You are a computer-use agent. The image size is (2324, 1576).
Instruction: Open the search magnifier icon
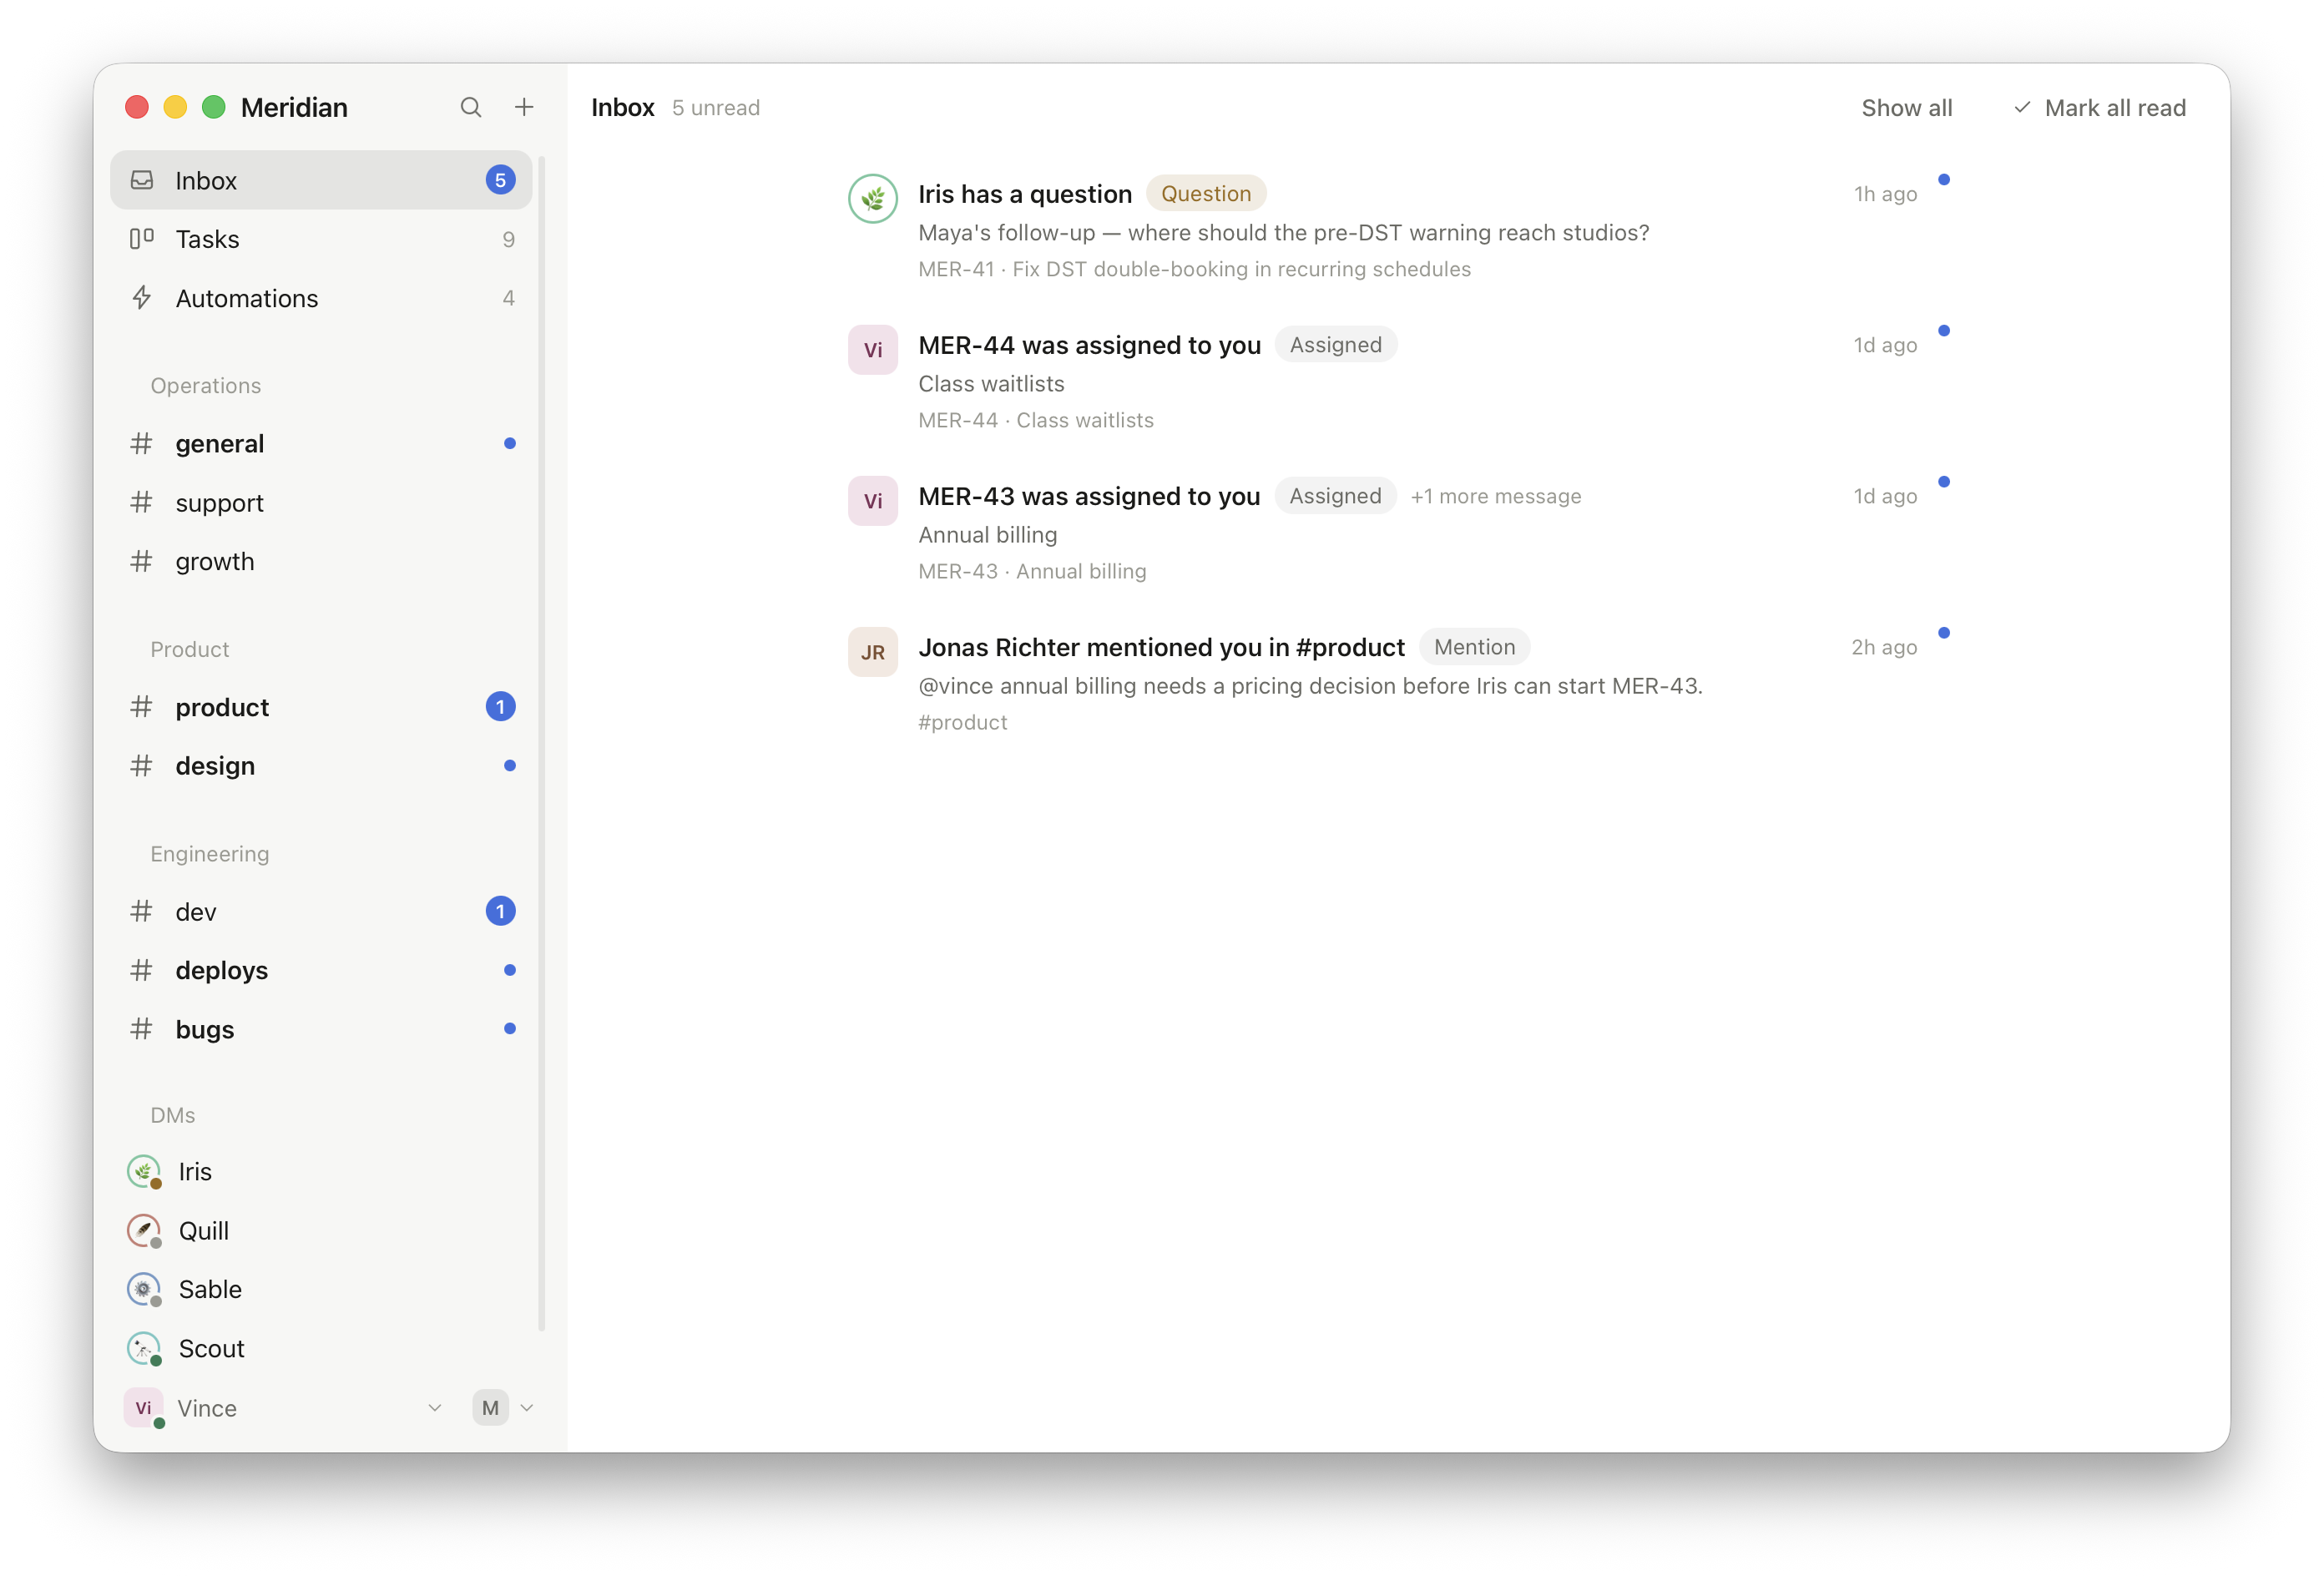click(470, 107)
